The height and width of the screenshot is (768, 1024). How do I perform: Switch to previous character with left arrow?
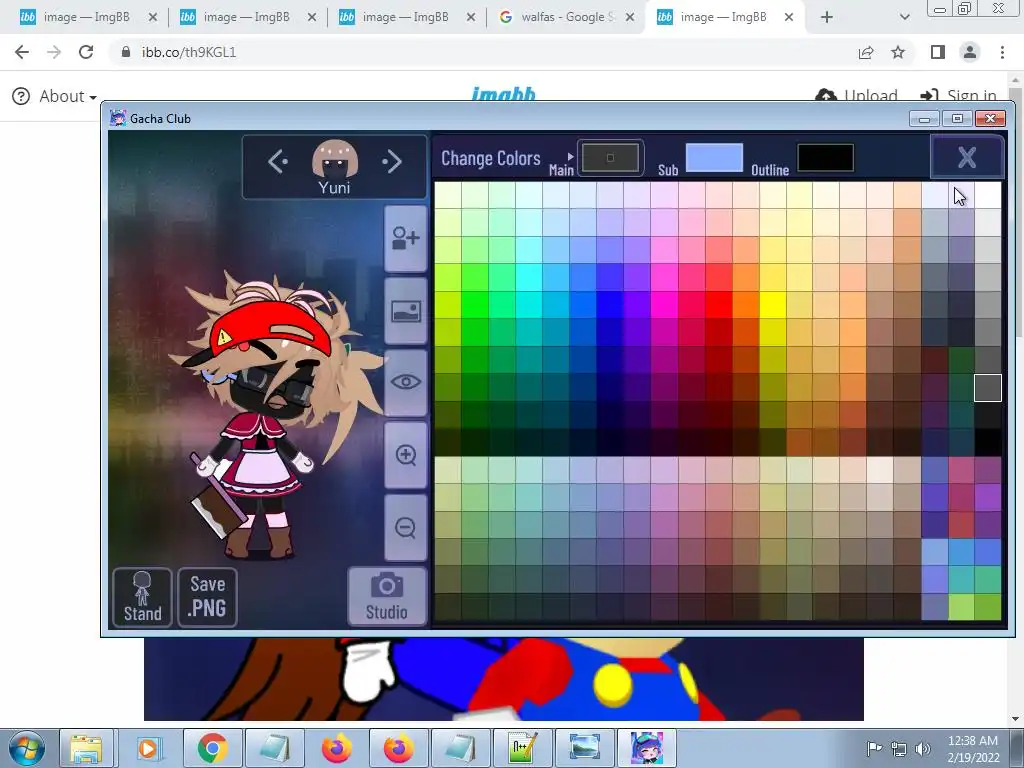278,161
